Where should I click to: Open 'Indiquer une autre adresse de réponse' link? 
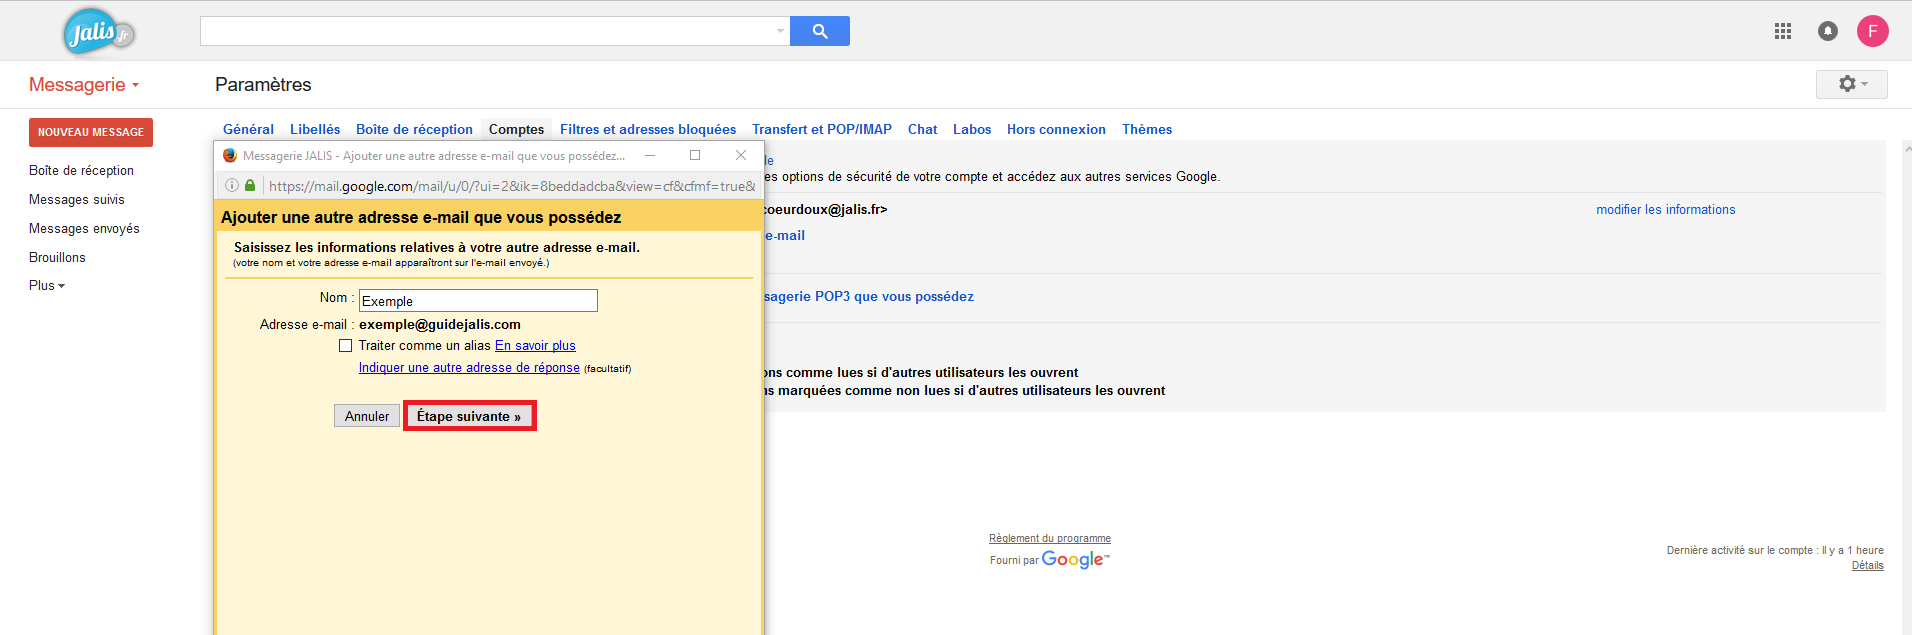click(469, 368)
